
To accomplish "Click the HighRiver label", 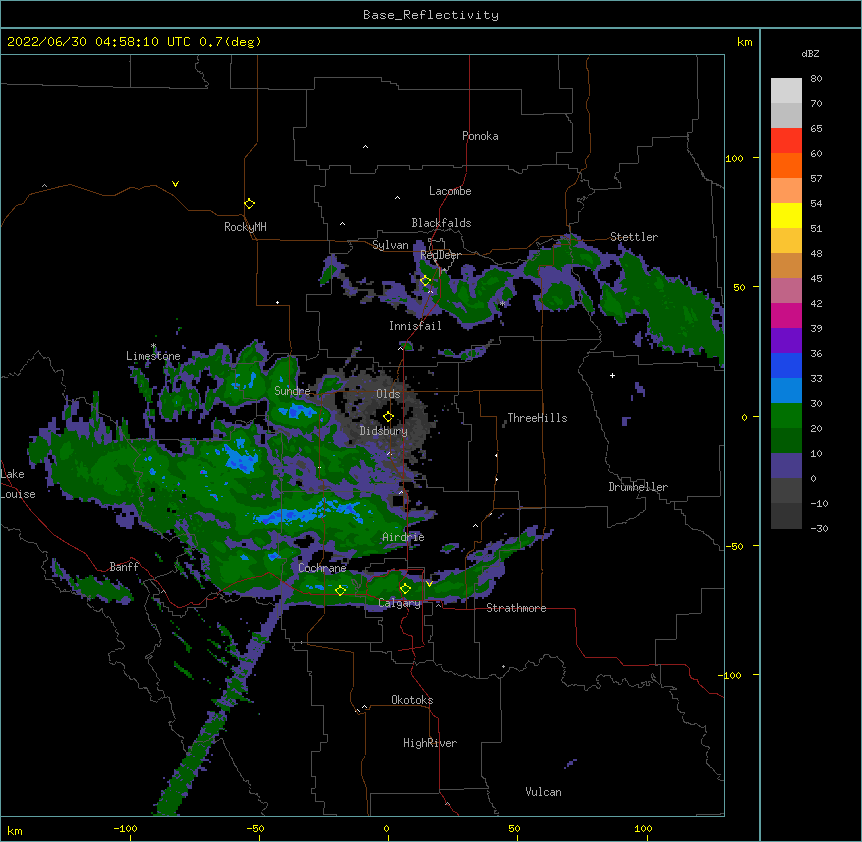I will [430, 743].
